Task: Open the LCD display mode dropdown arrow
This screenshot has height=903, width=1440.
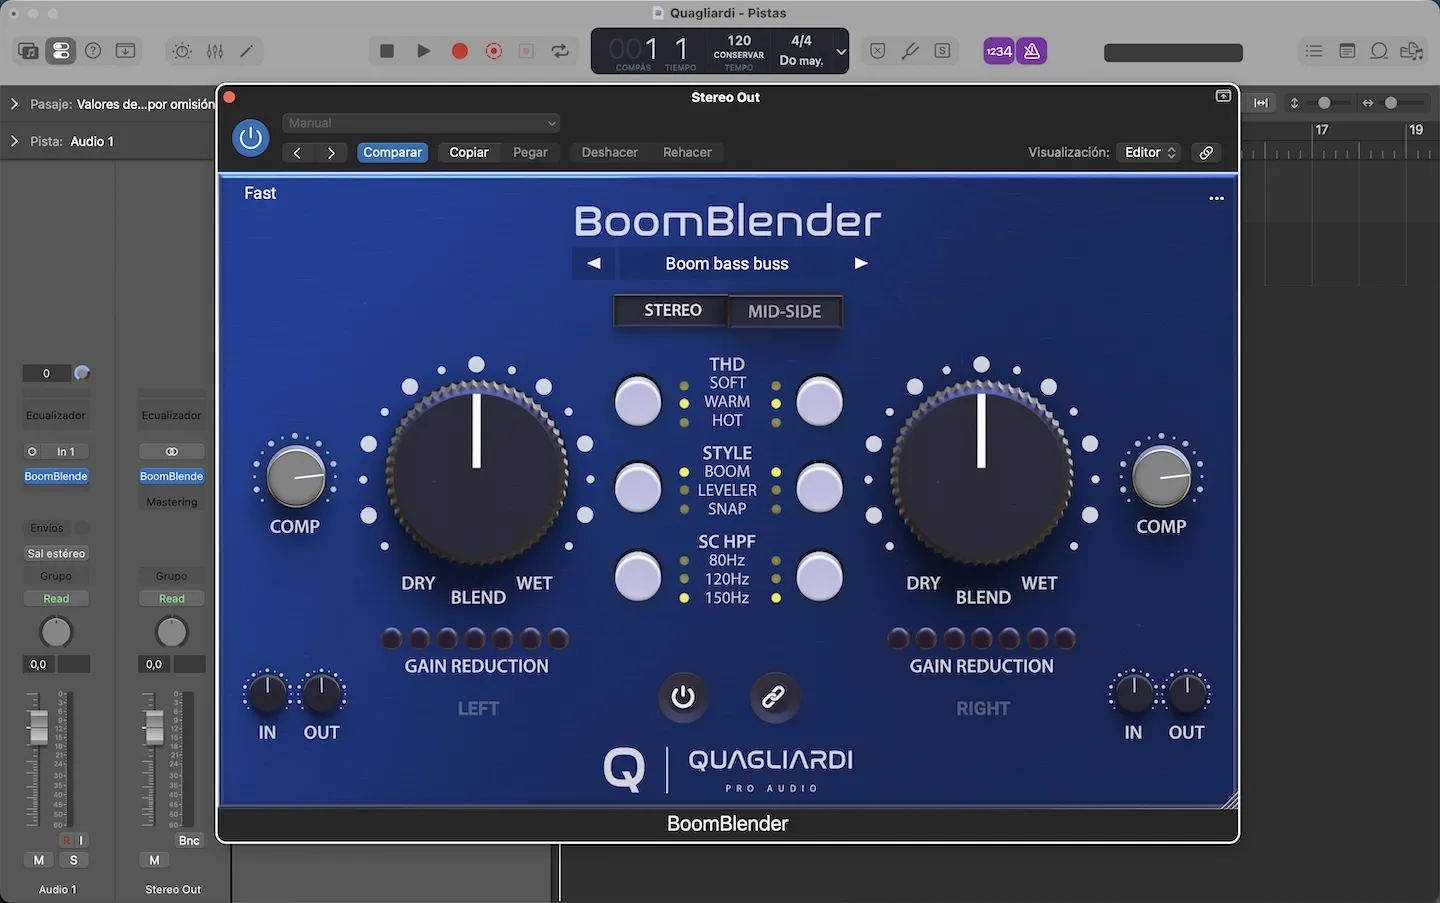Action: [x=841, y=51]
